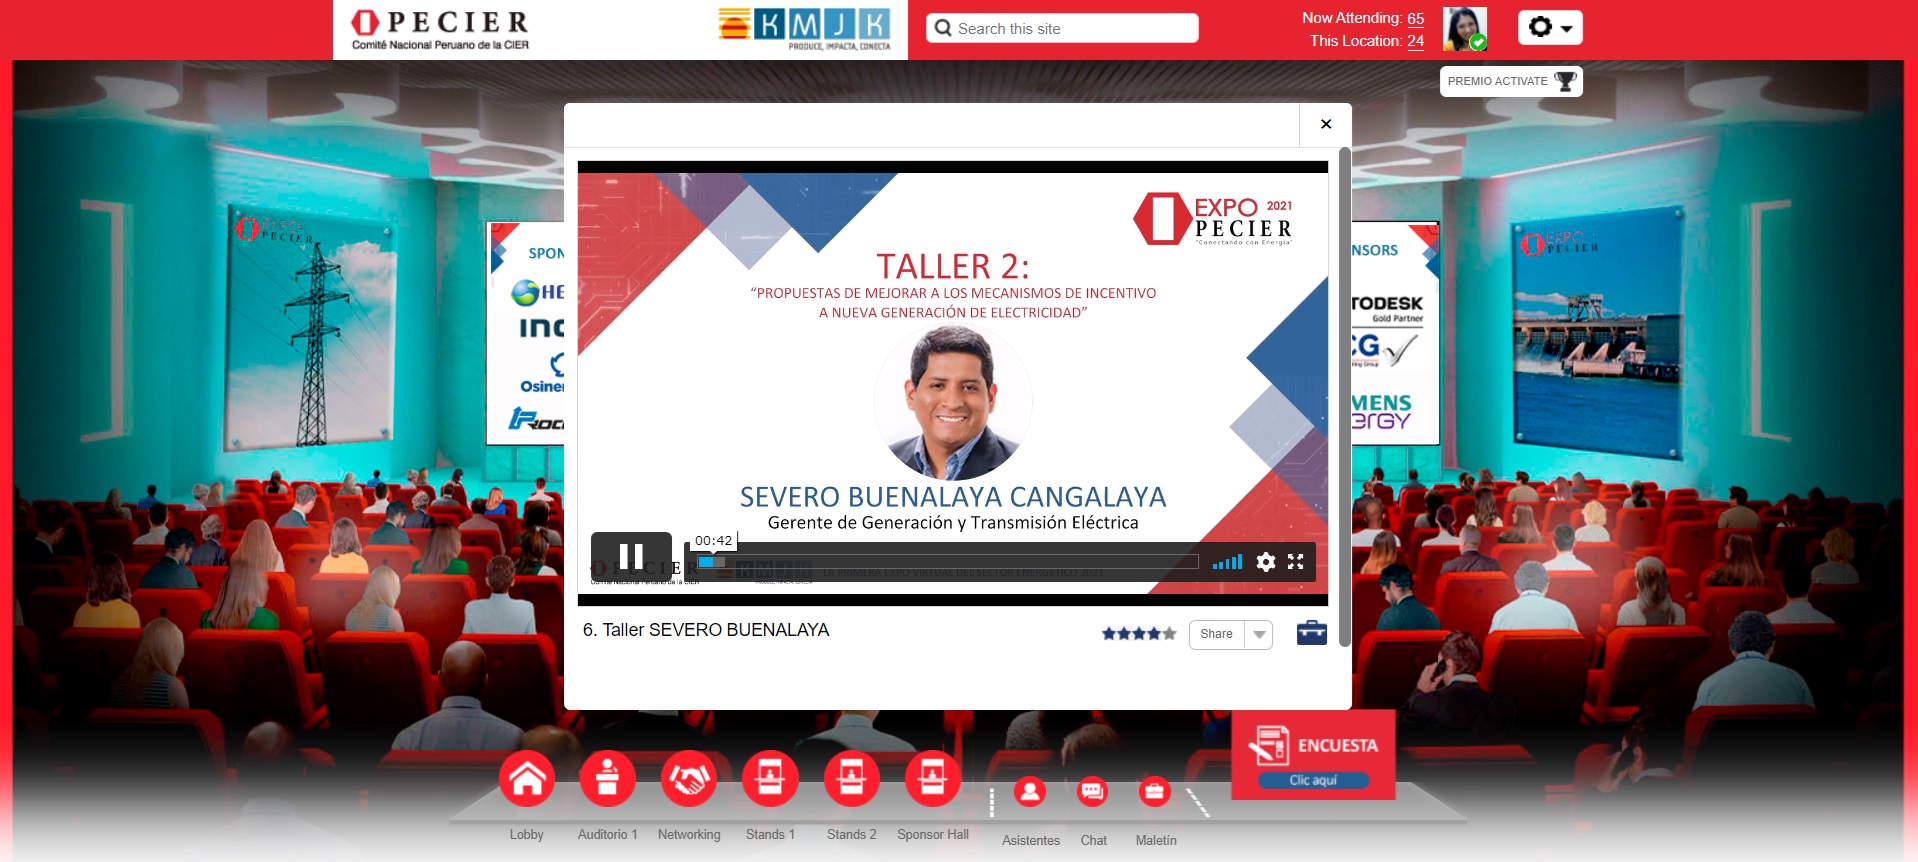Screen dimensions: 1918x862
Task: Click right sponsors board in auditorium
Action: (1395, 333)
